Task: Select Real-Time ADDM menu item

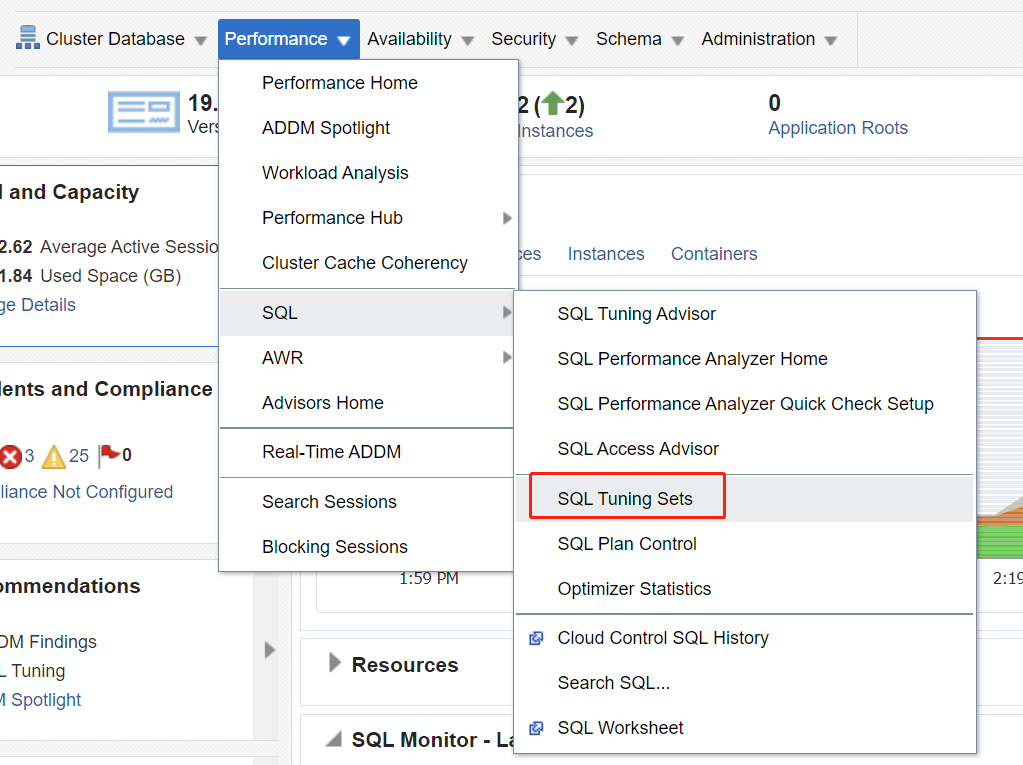Action: (x=367, y=452)
